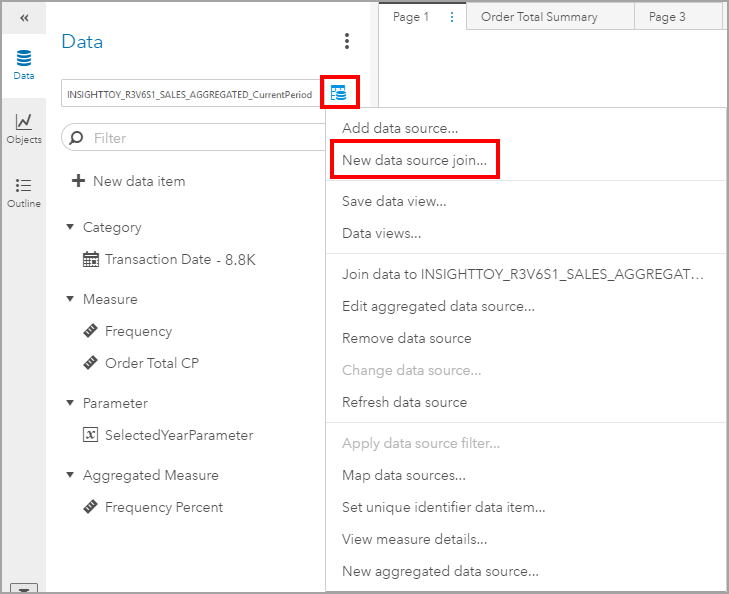The width and height of the screenshot is (729, 594).
Task: Open the Outline pane
Action: point(23,192)
